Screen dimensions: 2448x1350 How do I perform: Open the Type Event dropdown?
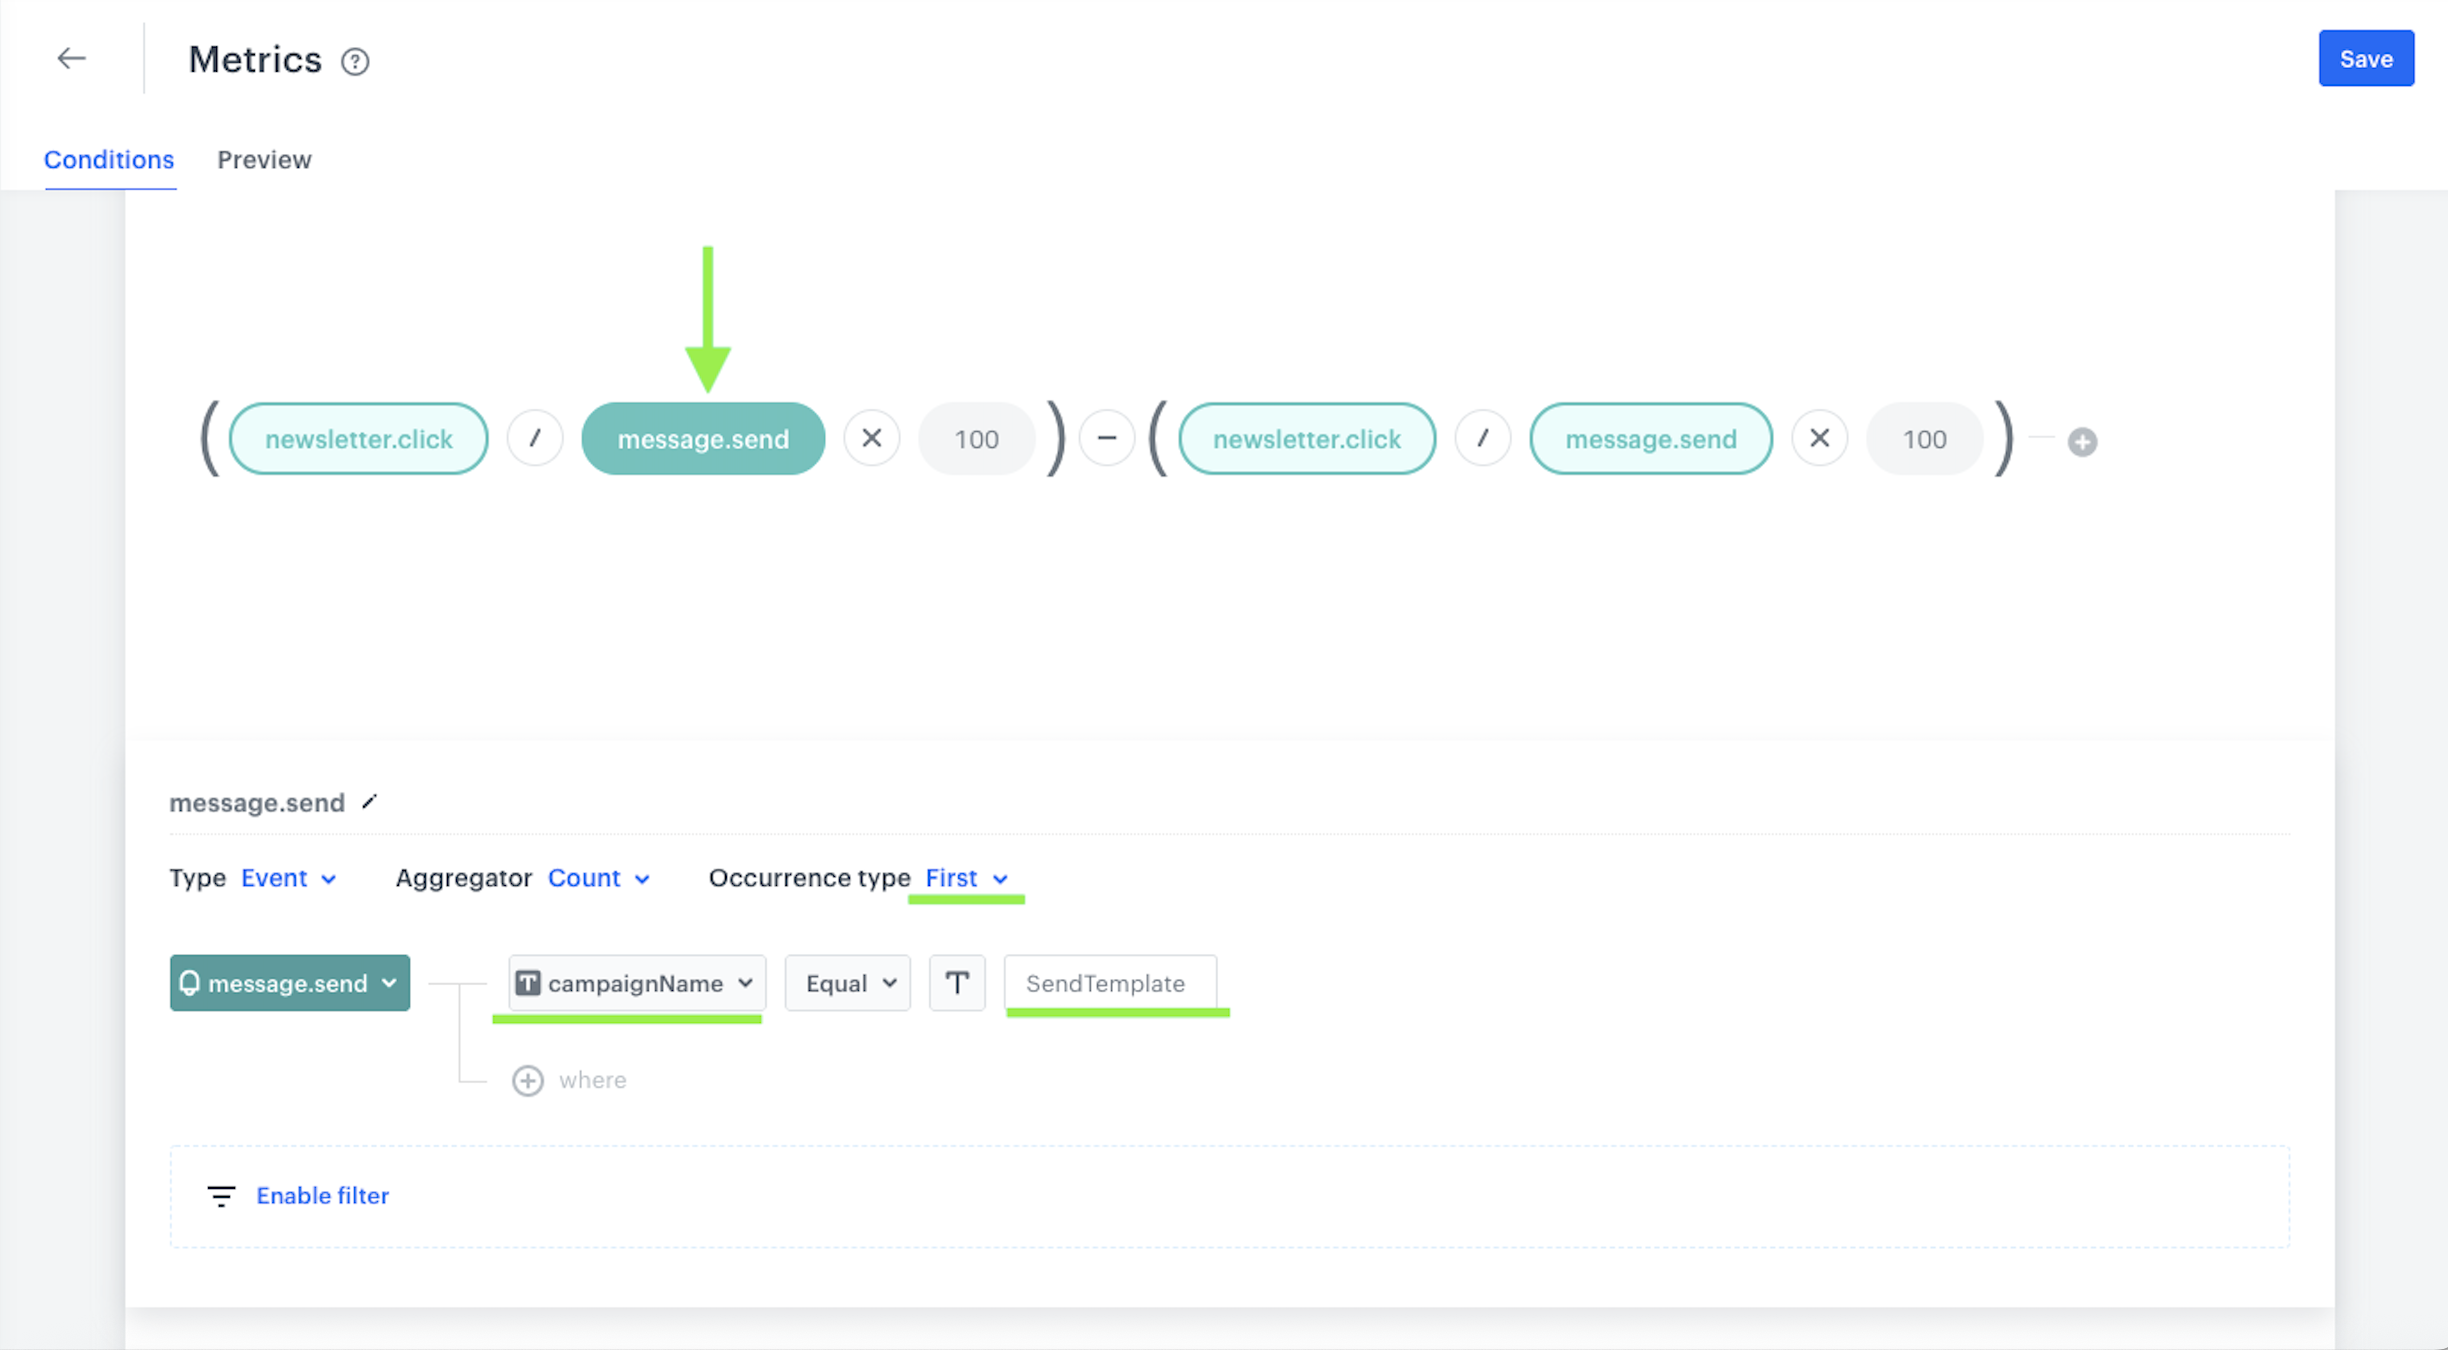point(287,878)
